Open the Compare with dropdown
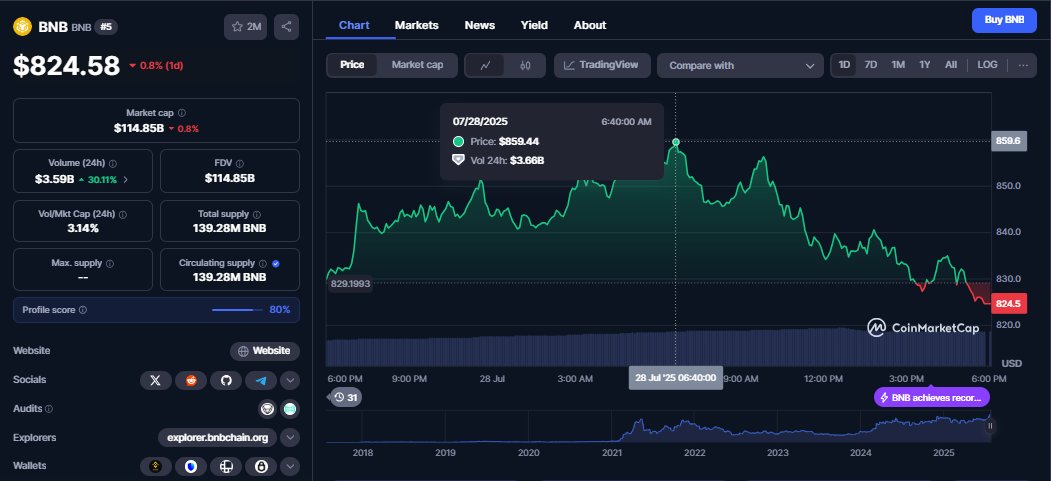1051x481 pixels. click(x=740, y=66)
